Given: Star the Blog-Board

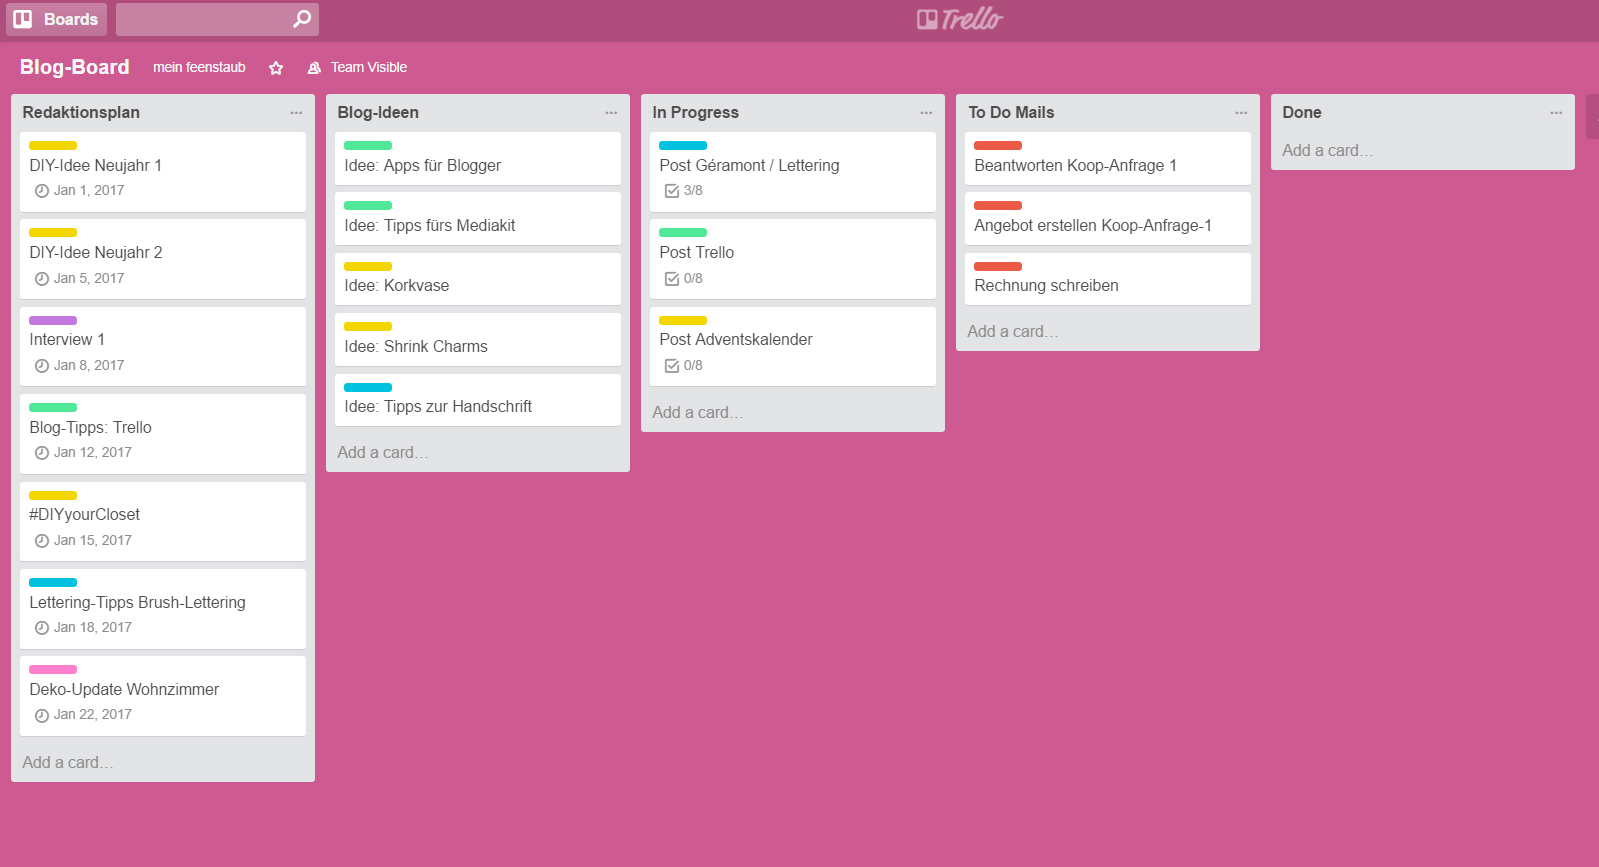Looking at the screenshot, I should 276,68.
